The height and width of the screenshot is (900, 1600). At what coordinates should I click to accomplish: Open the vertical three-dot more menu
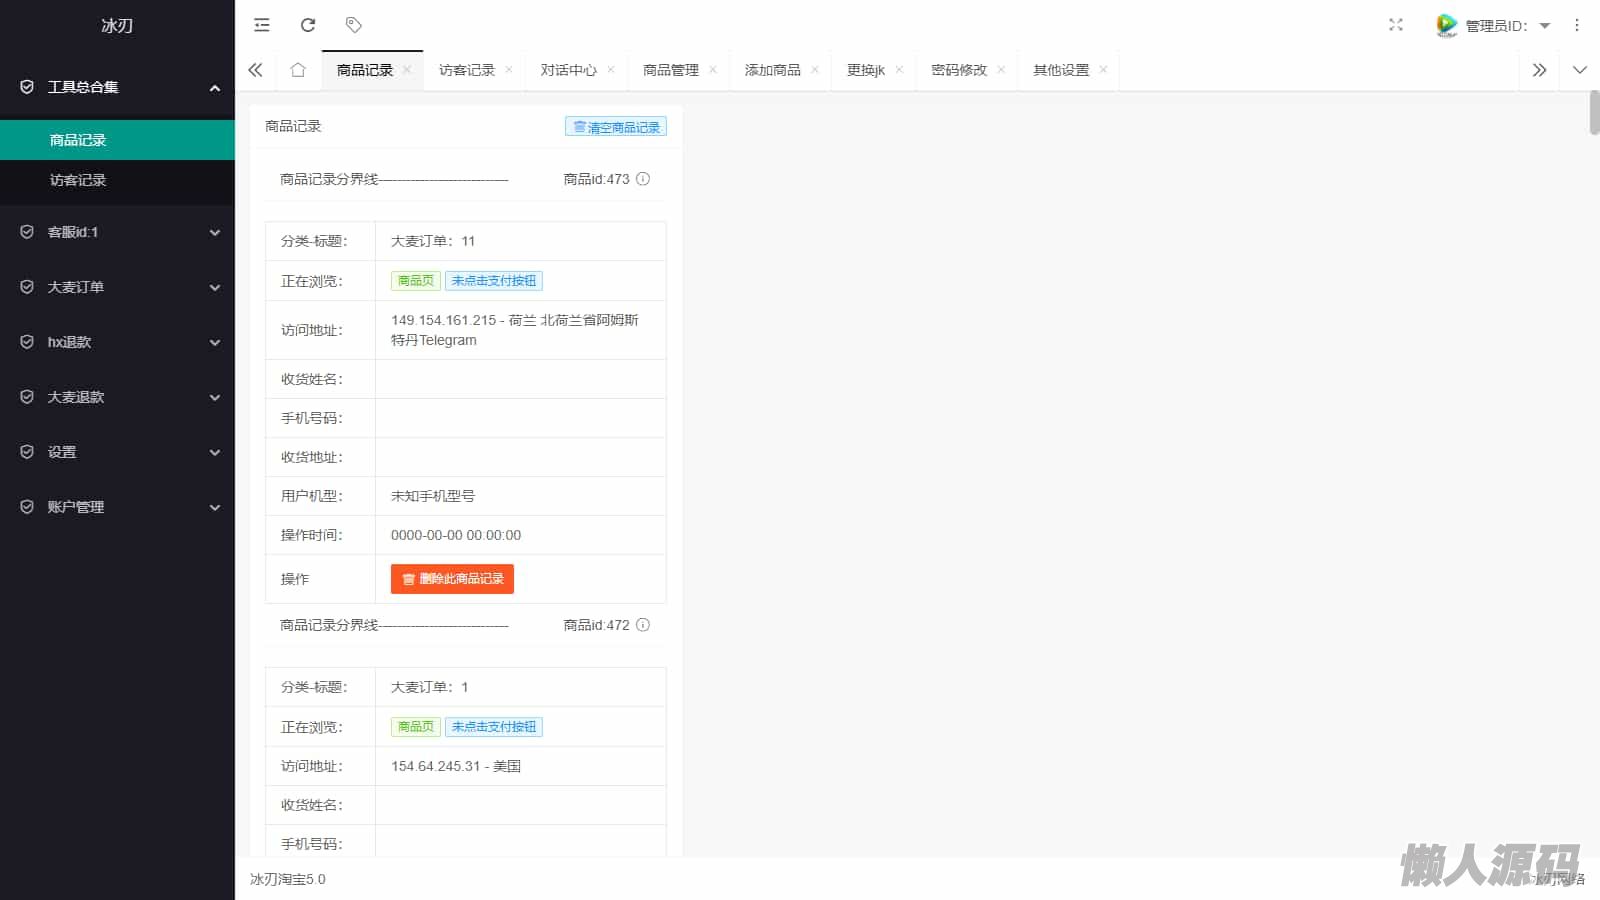coord(1577,25)
